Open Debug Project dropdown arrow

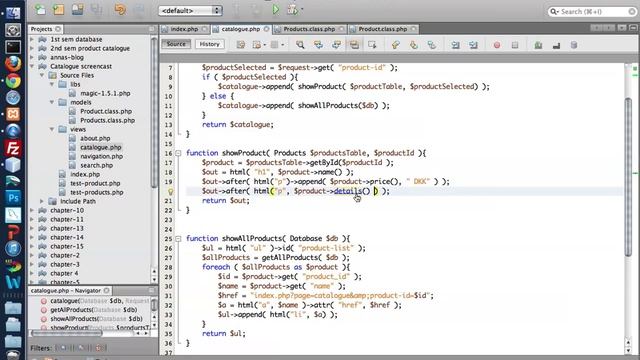coord(302,9)
